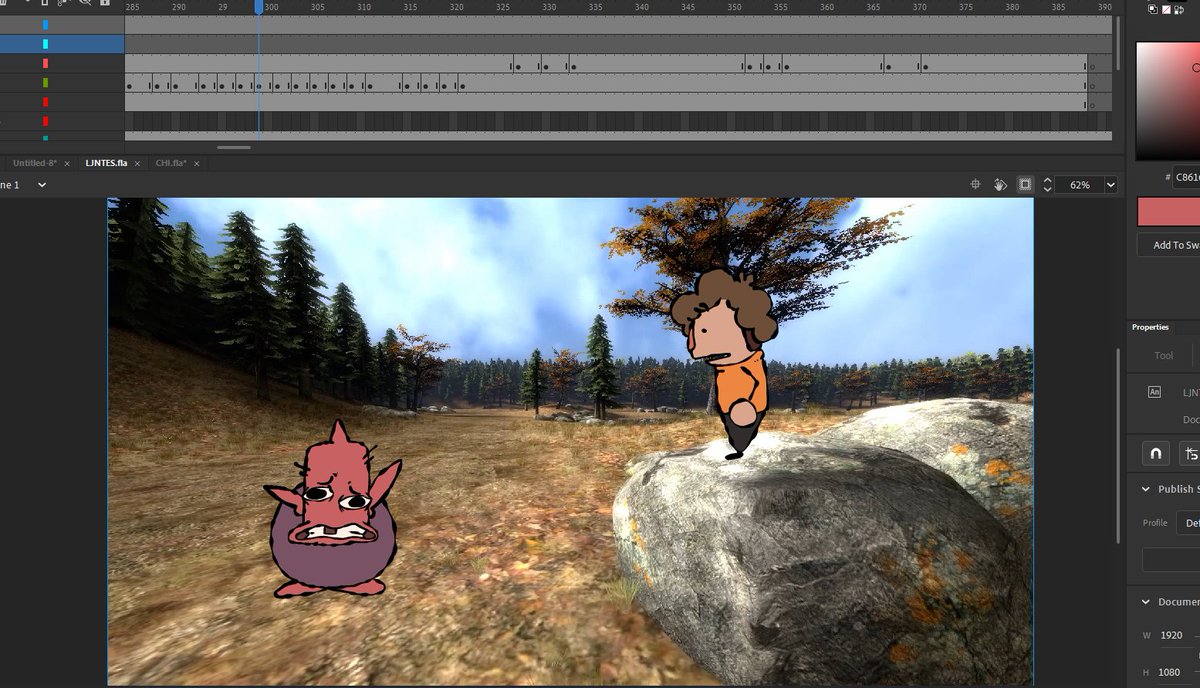Collapse the Document Settings section
Screen dimensions: 1200x688
coord(1146,602)
